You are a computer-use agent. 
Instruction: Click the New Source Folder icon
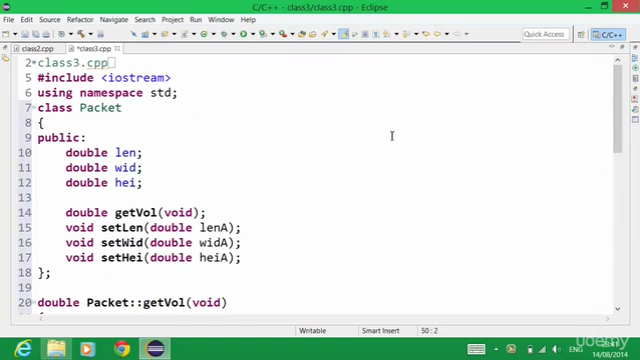[x=165, y=34]
